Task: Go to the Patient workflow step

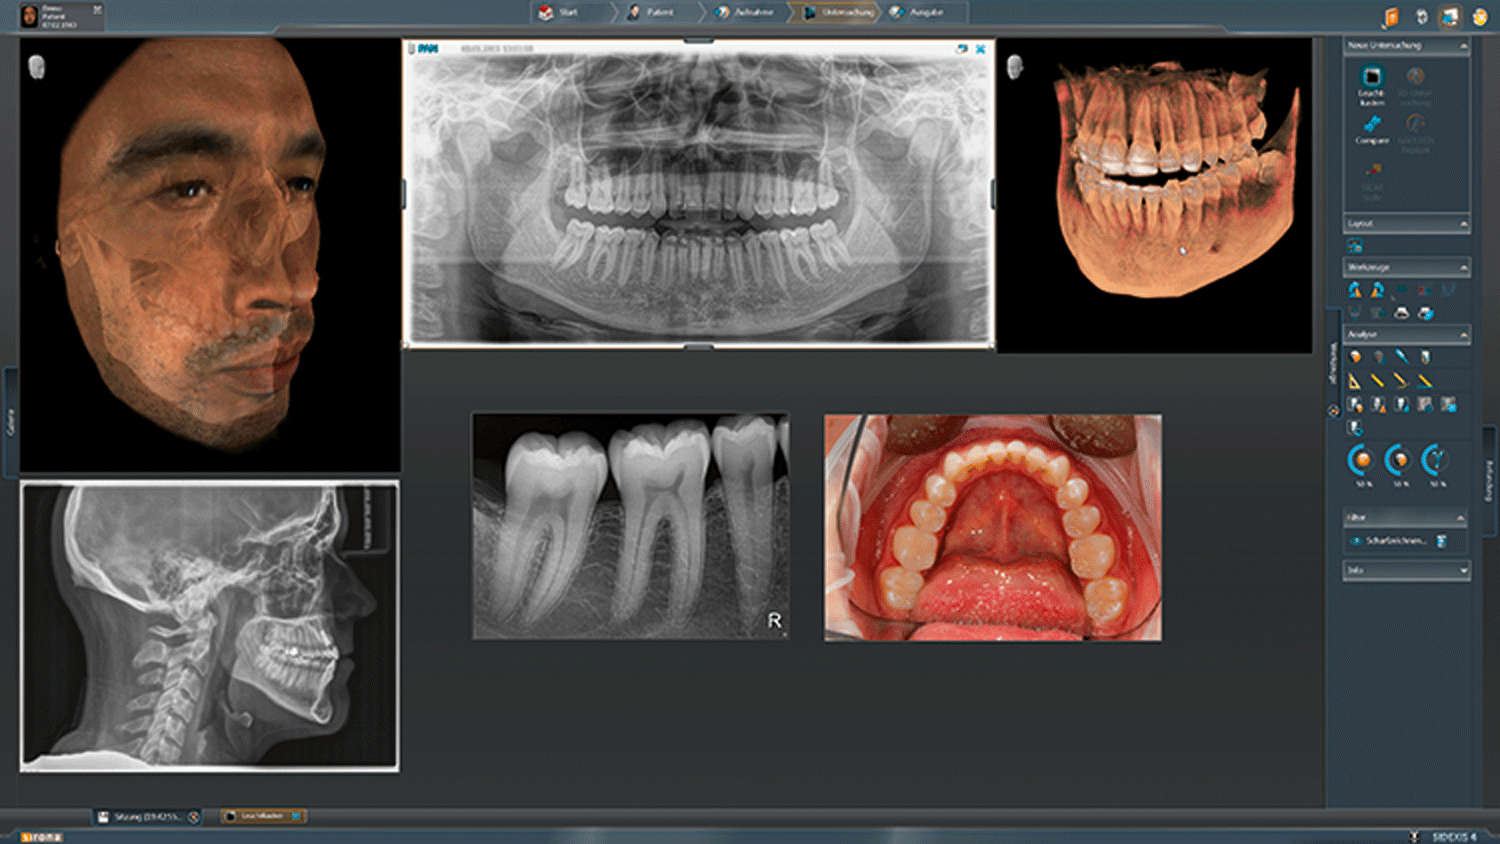Action: pos(651,12)
